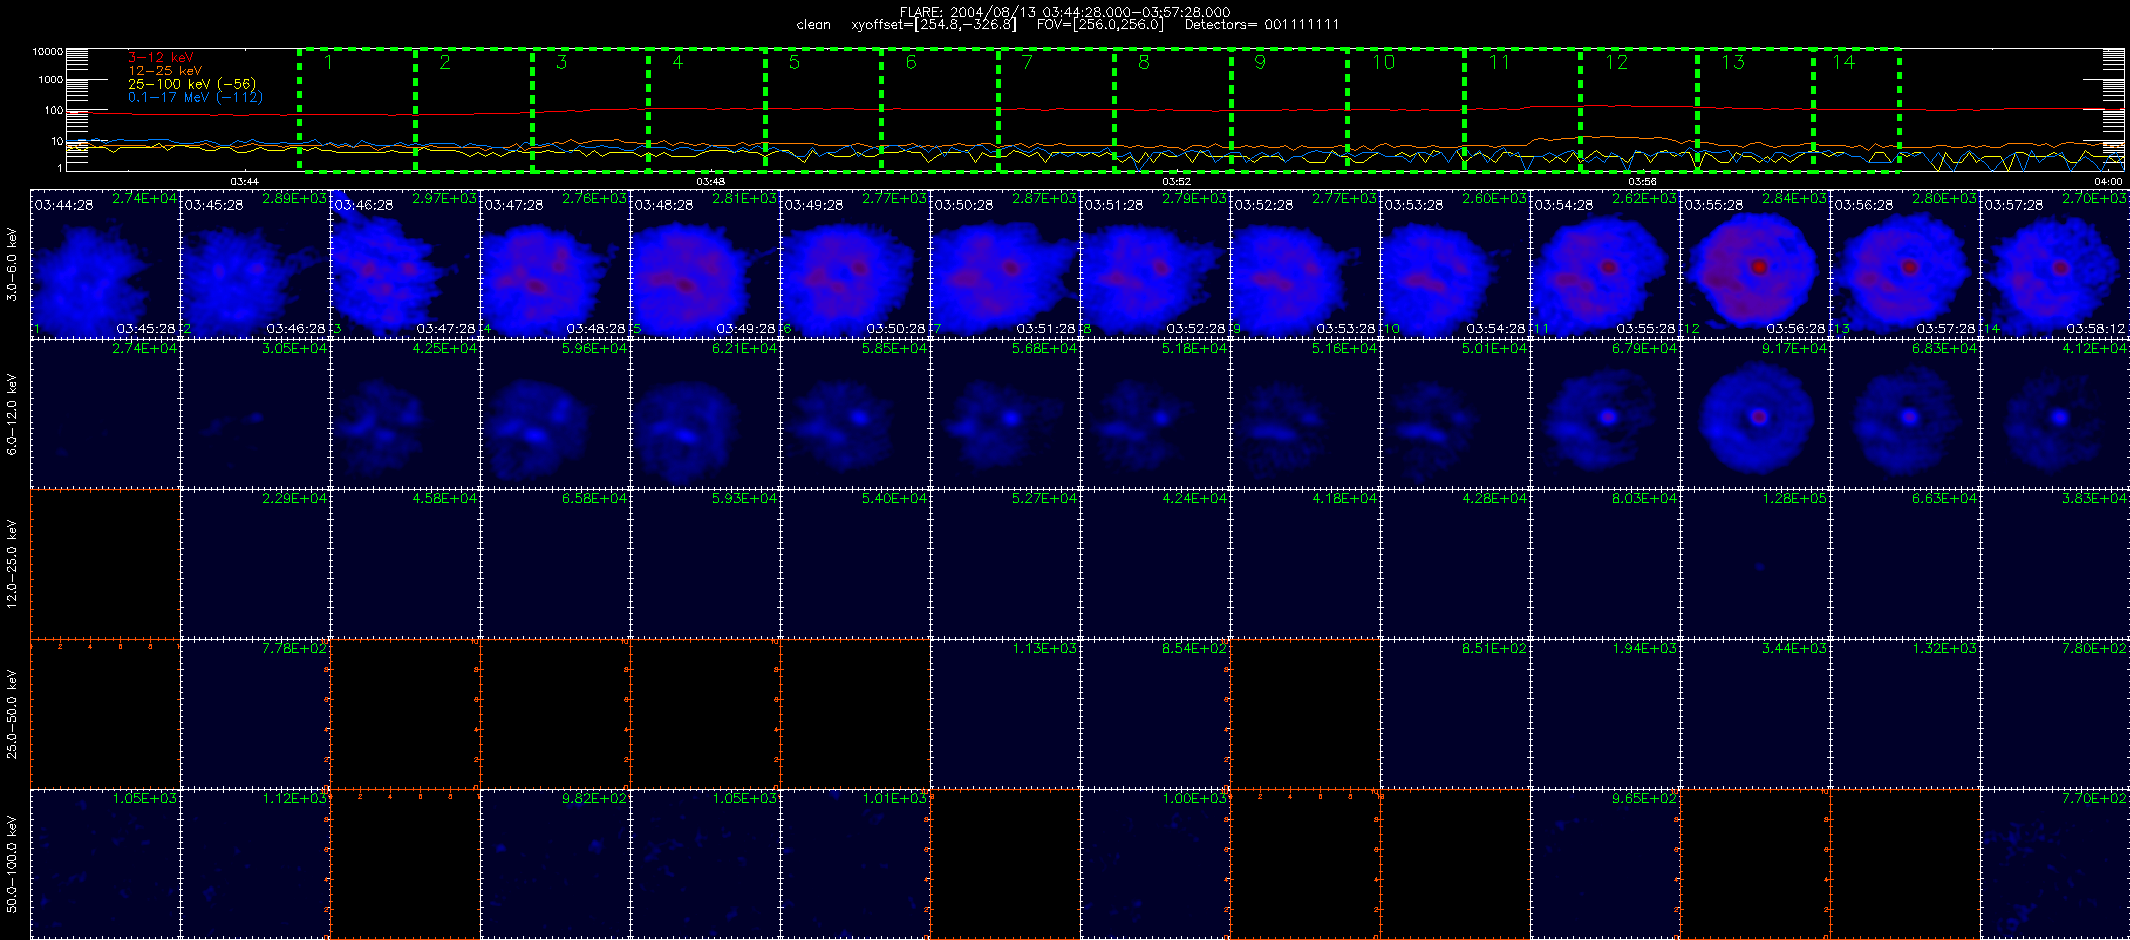Open the 6–12 keV image labeled 4.25E+04
The height and width of the screenshot is (940, 2130).
coord(405,414)
